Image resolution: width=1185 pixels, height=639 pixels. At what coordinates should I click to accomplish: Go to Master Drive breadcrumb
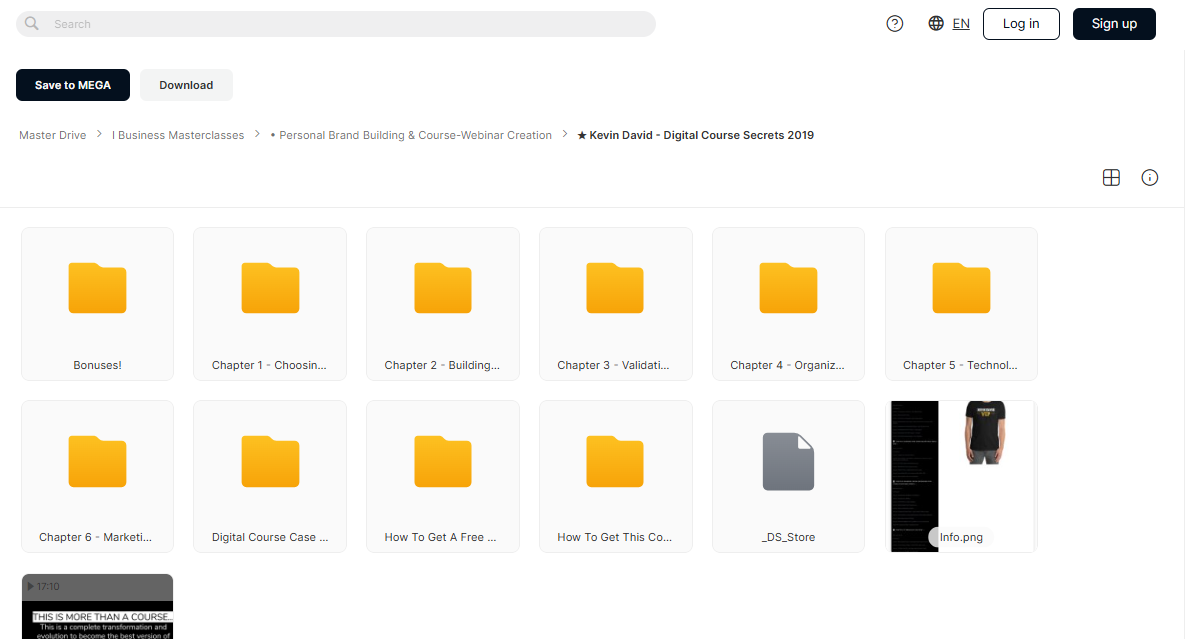[53, 135]
